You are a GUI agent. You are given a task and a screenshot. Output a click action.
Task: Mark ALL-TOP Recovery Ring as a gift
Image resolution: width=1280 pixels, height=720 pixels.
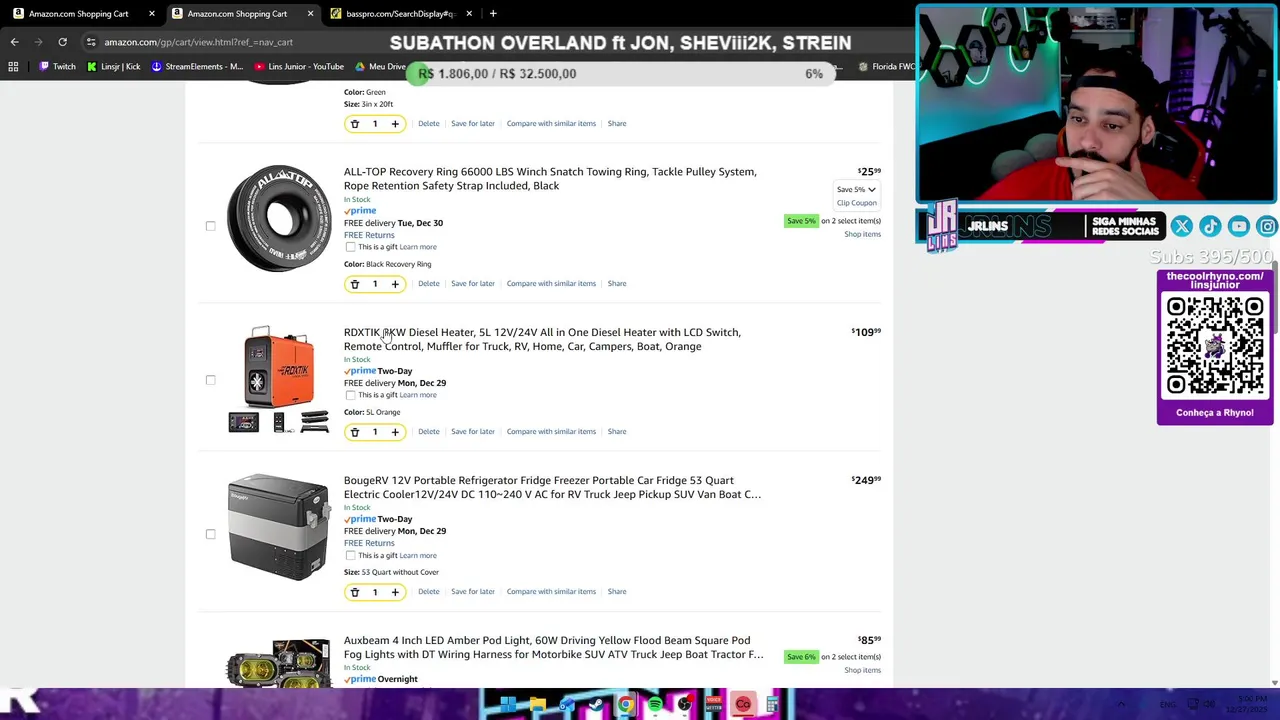350,247
